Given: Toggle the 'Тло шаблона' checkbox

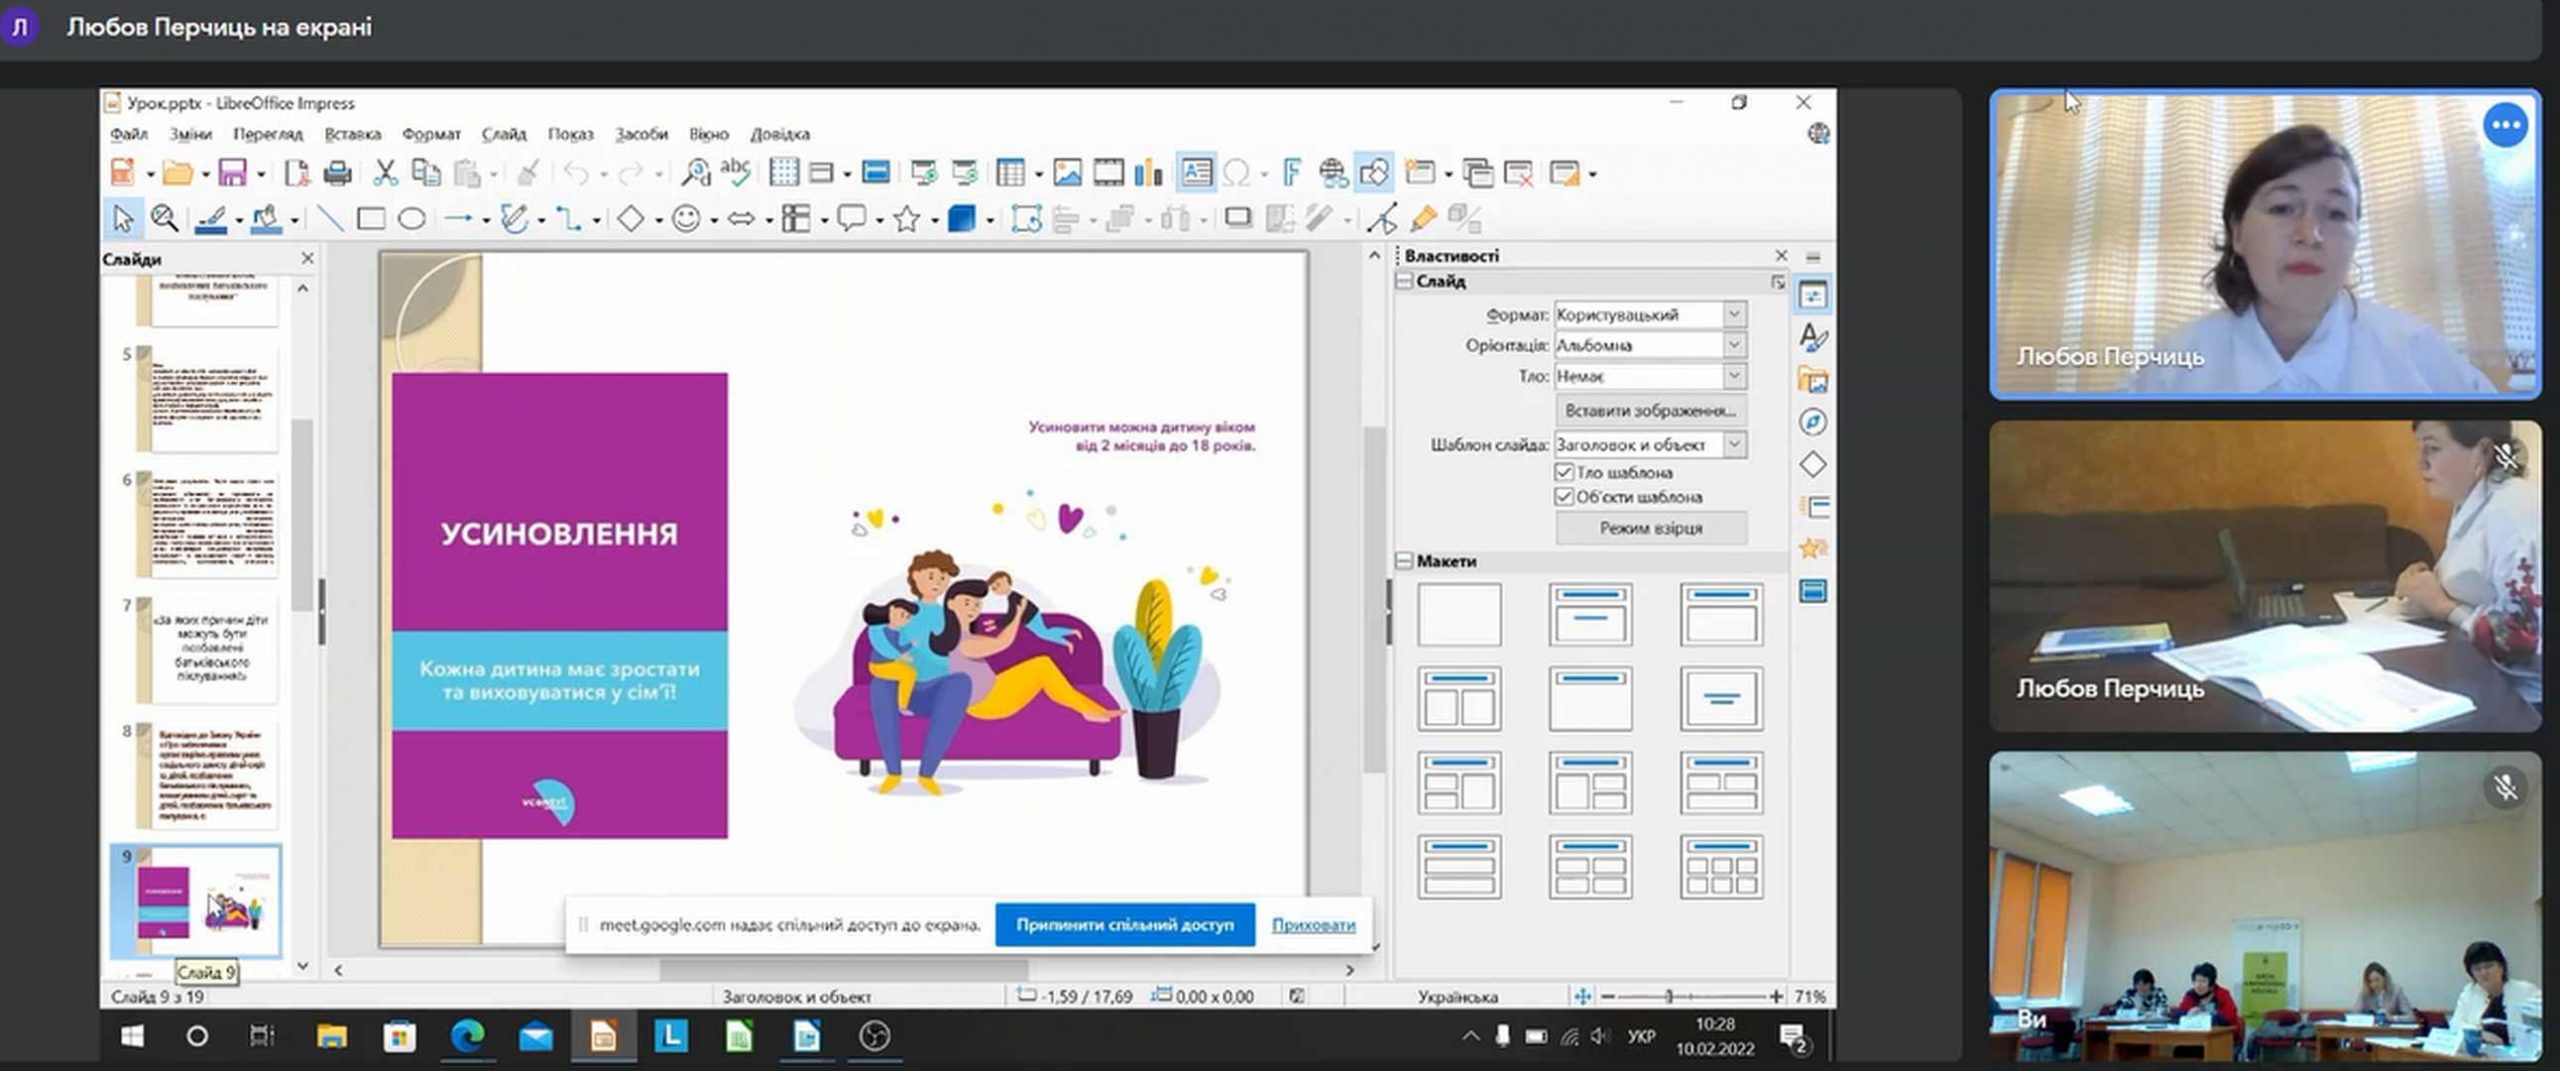Looking at the screenshot, I should tap(1564, 472).
